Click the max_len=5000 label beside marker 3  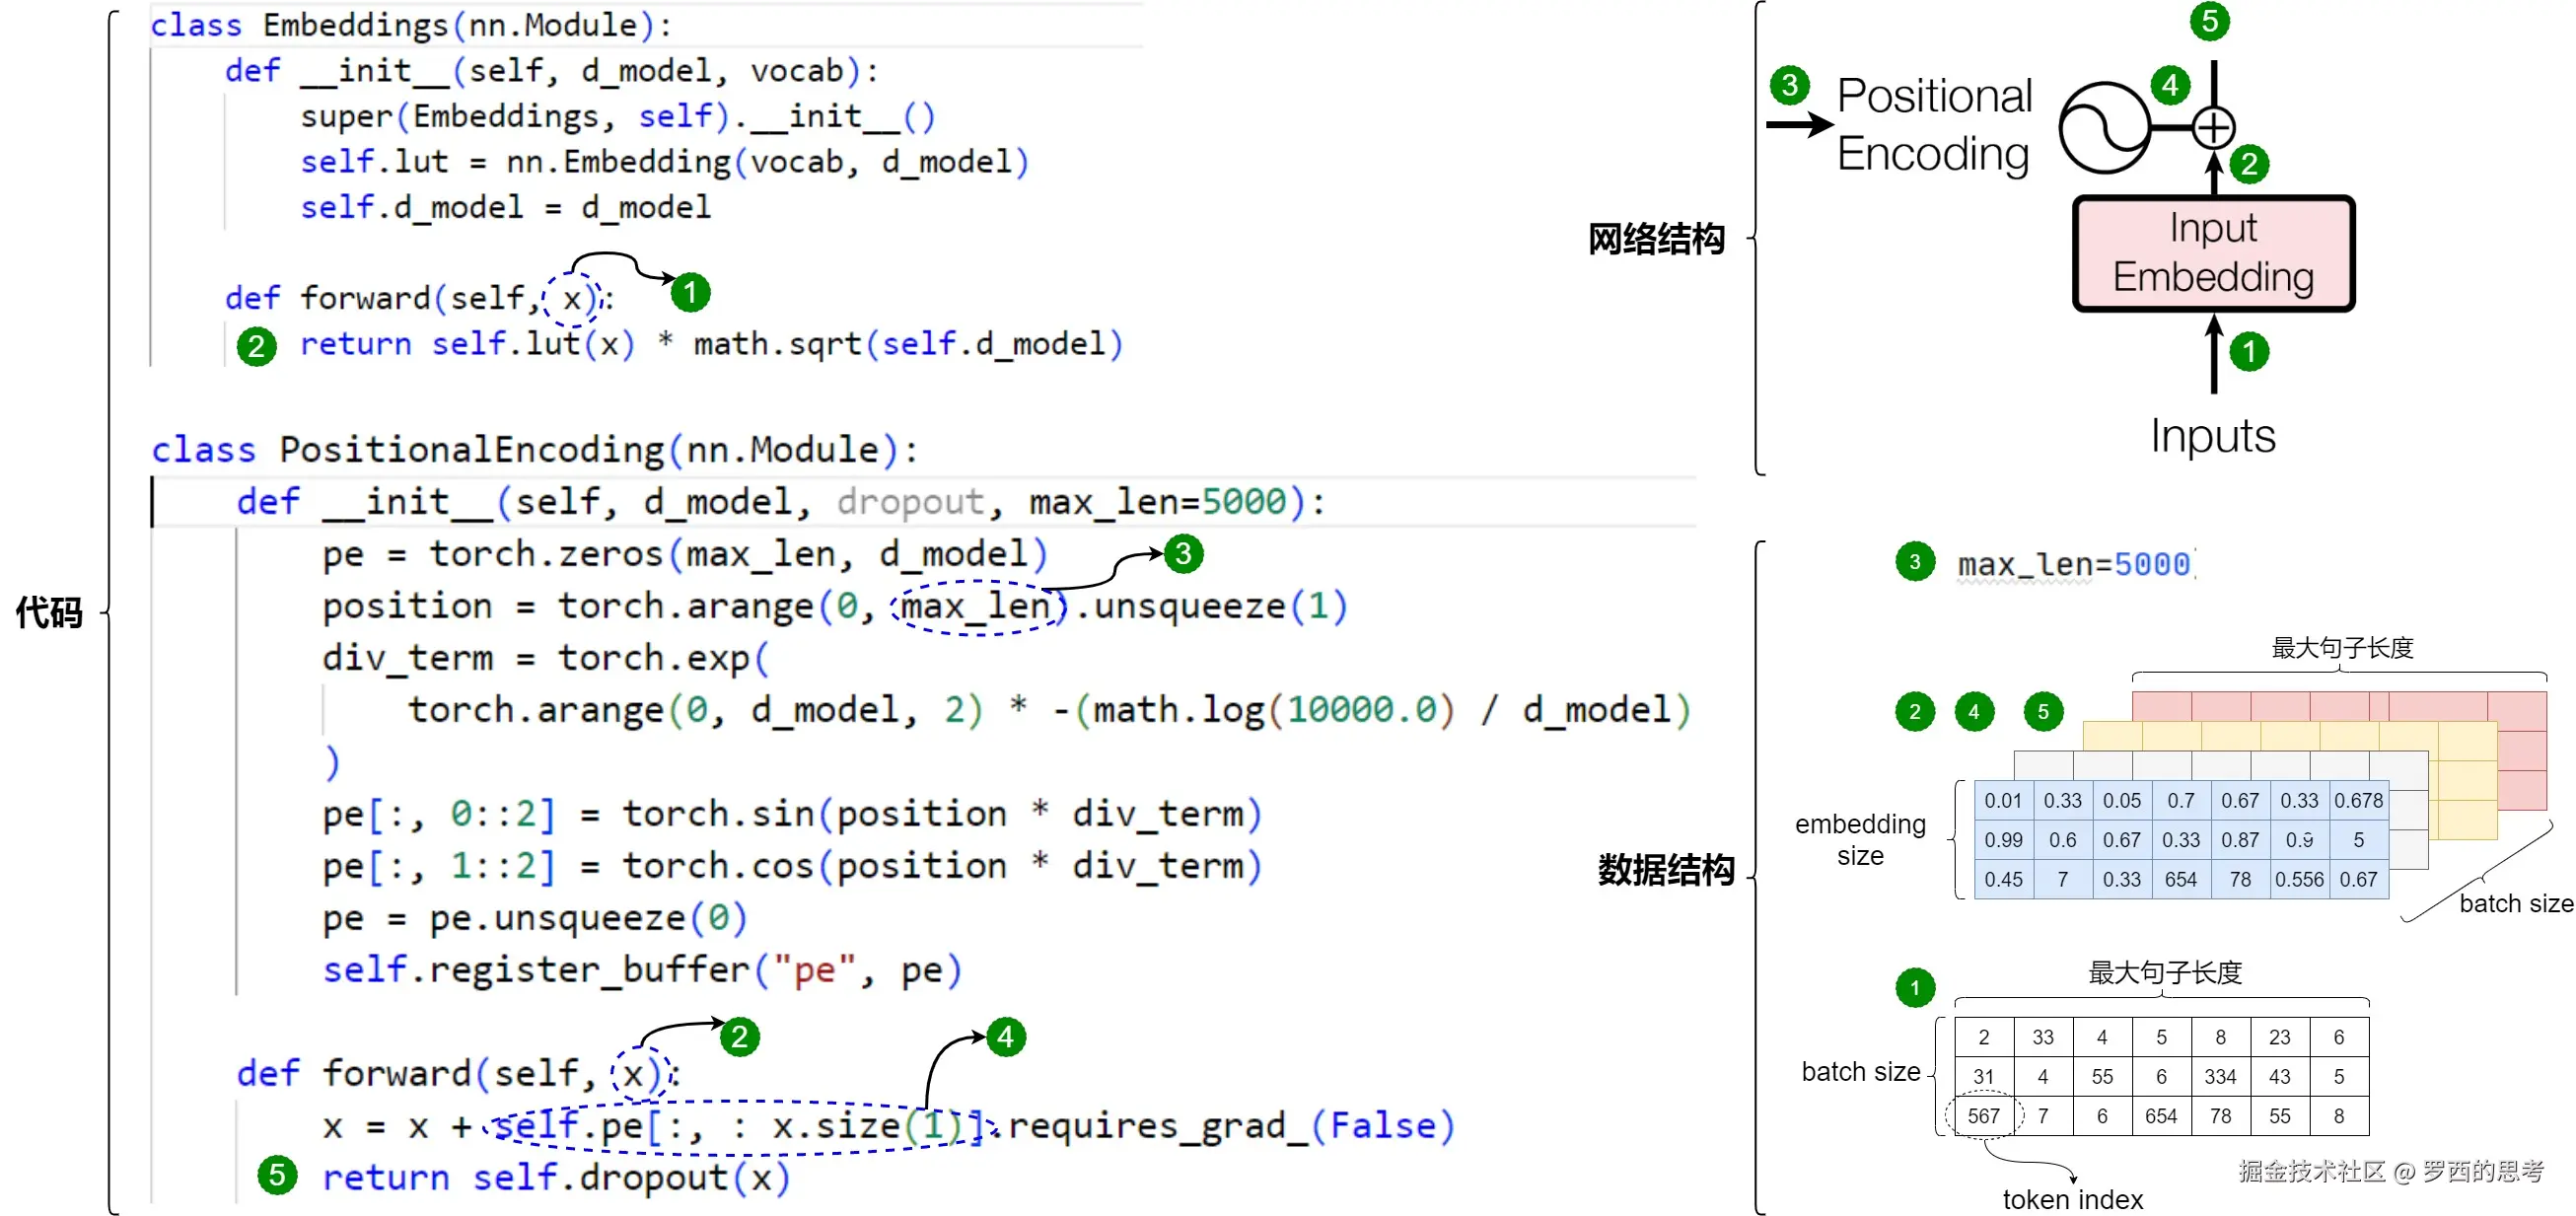[x=2073, y=564]
